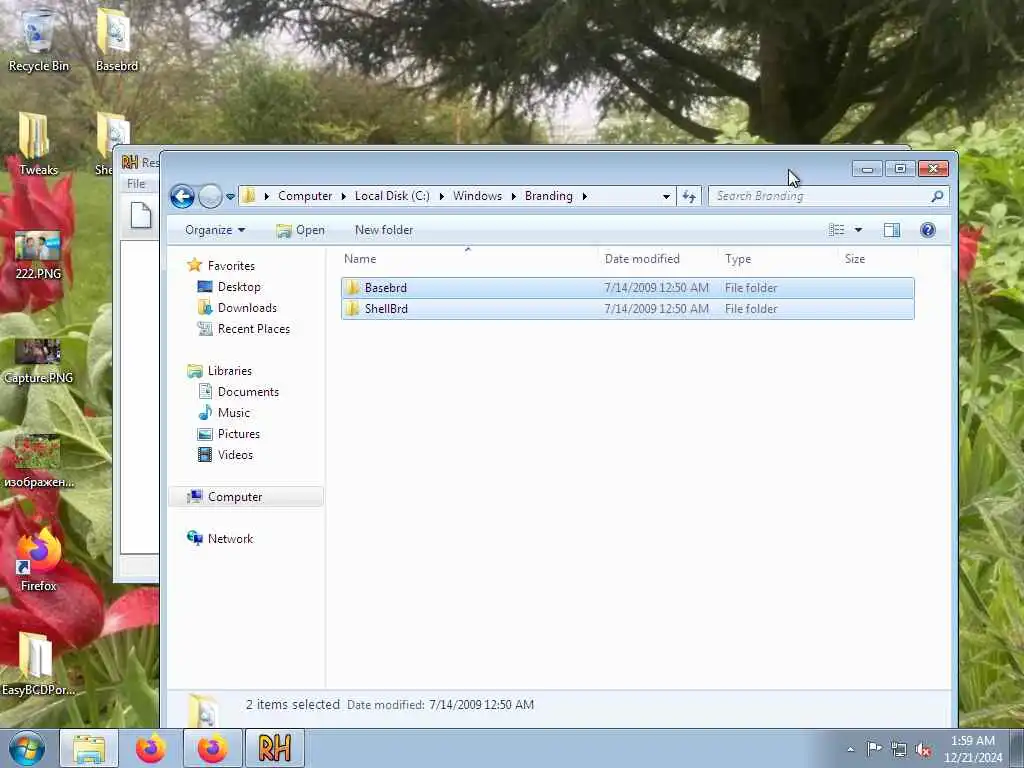Click the folder icon in address bar
The image size is (1024, 768).
pyautogui.click(x=248, y=196)
